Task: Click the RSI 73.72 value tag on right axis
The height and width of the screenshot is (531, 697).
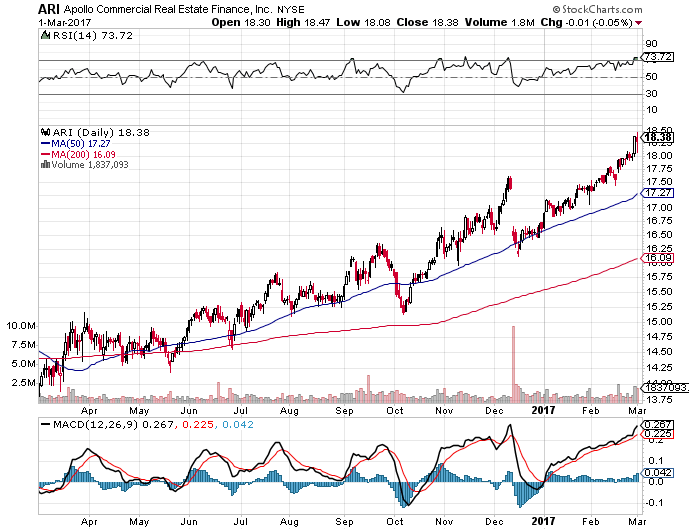Action: [657, 57]
